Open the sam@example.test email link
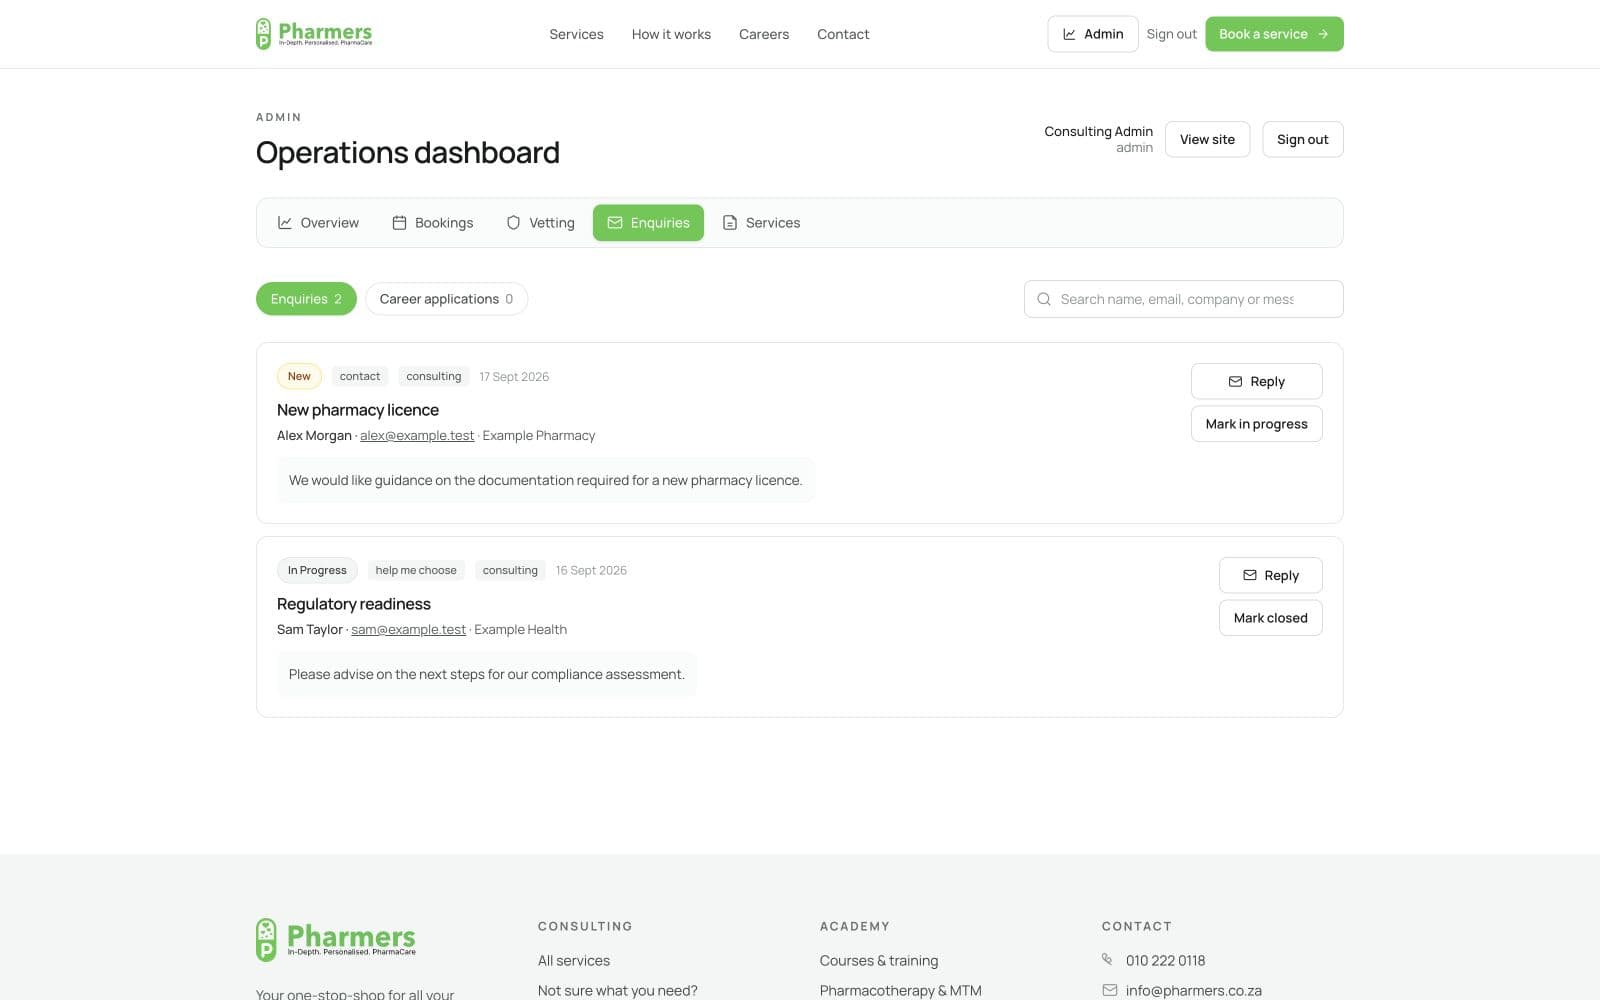 click(x=408, y=630)
